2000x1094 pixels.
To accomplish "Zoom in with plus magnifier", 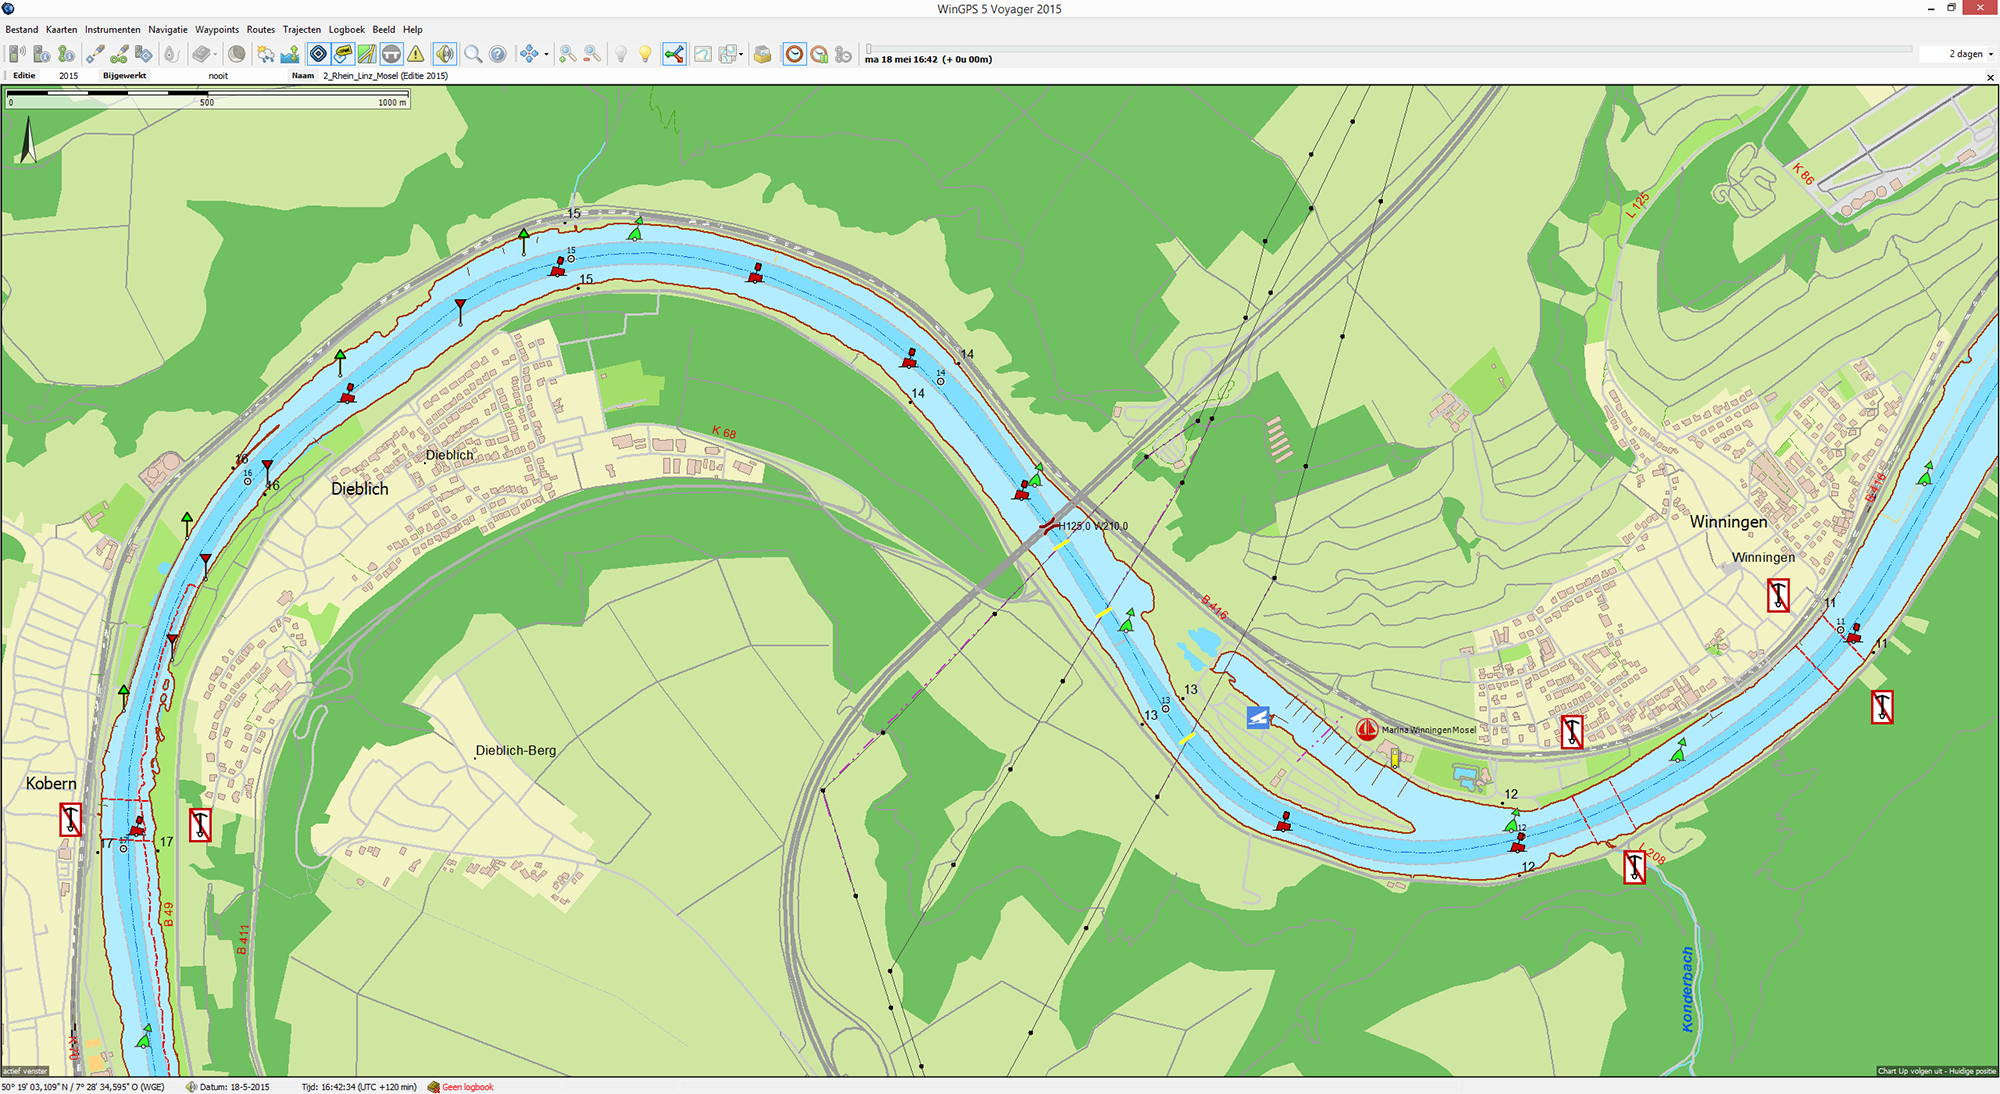I will [x=567, y=54].
